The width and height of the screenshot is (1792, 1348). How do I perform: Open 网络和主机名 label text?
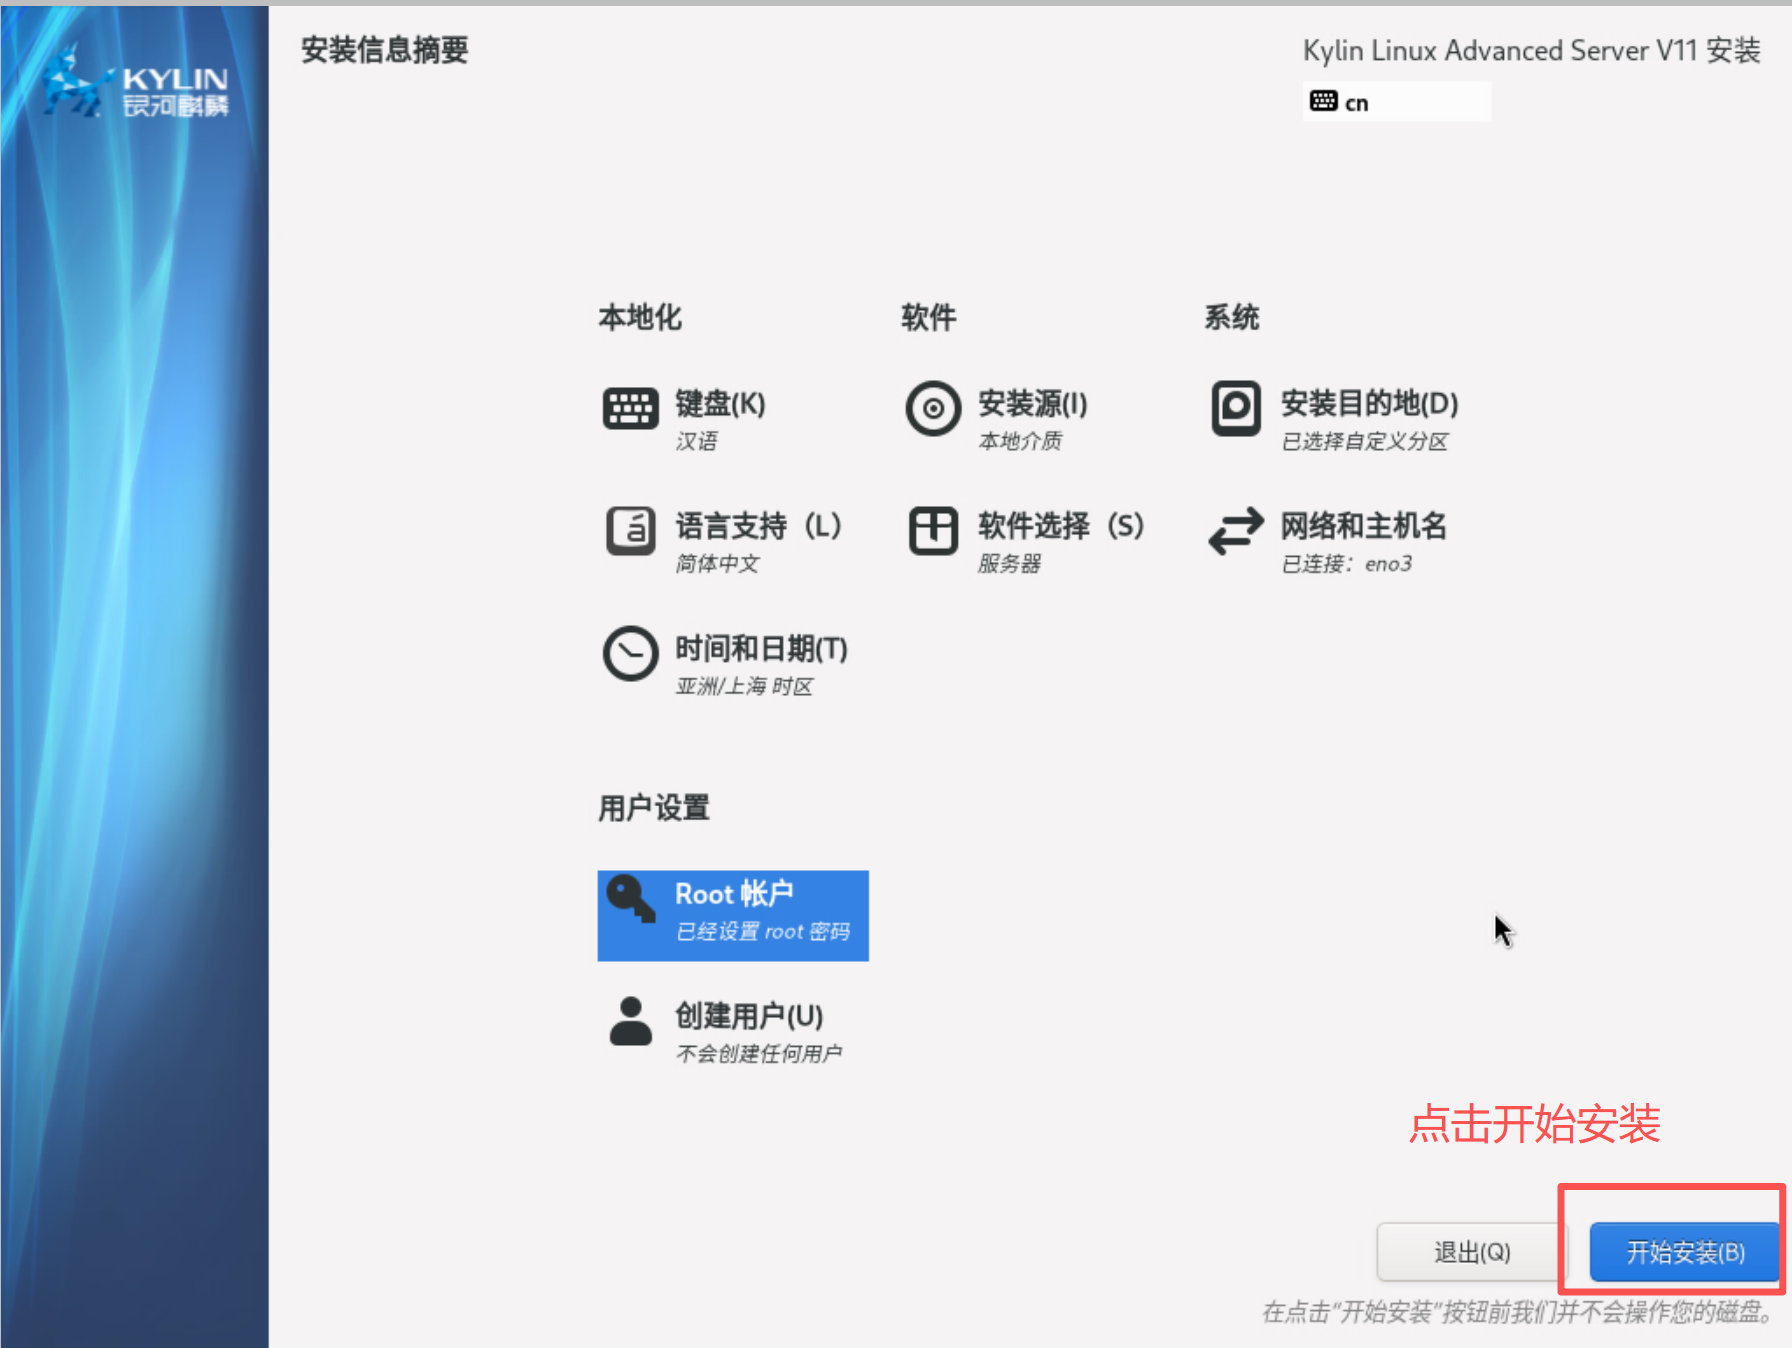click(x=1363, y=526)
